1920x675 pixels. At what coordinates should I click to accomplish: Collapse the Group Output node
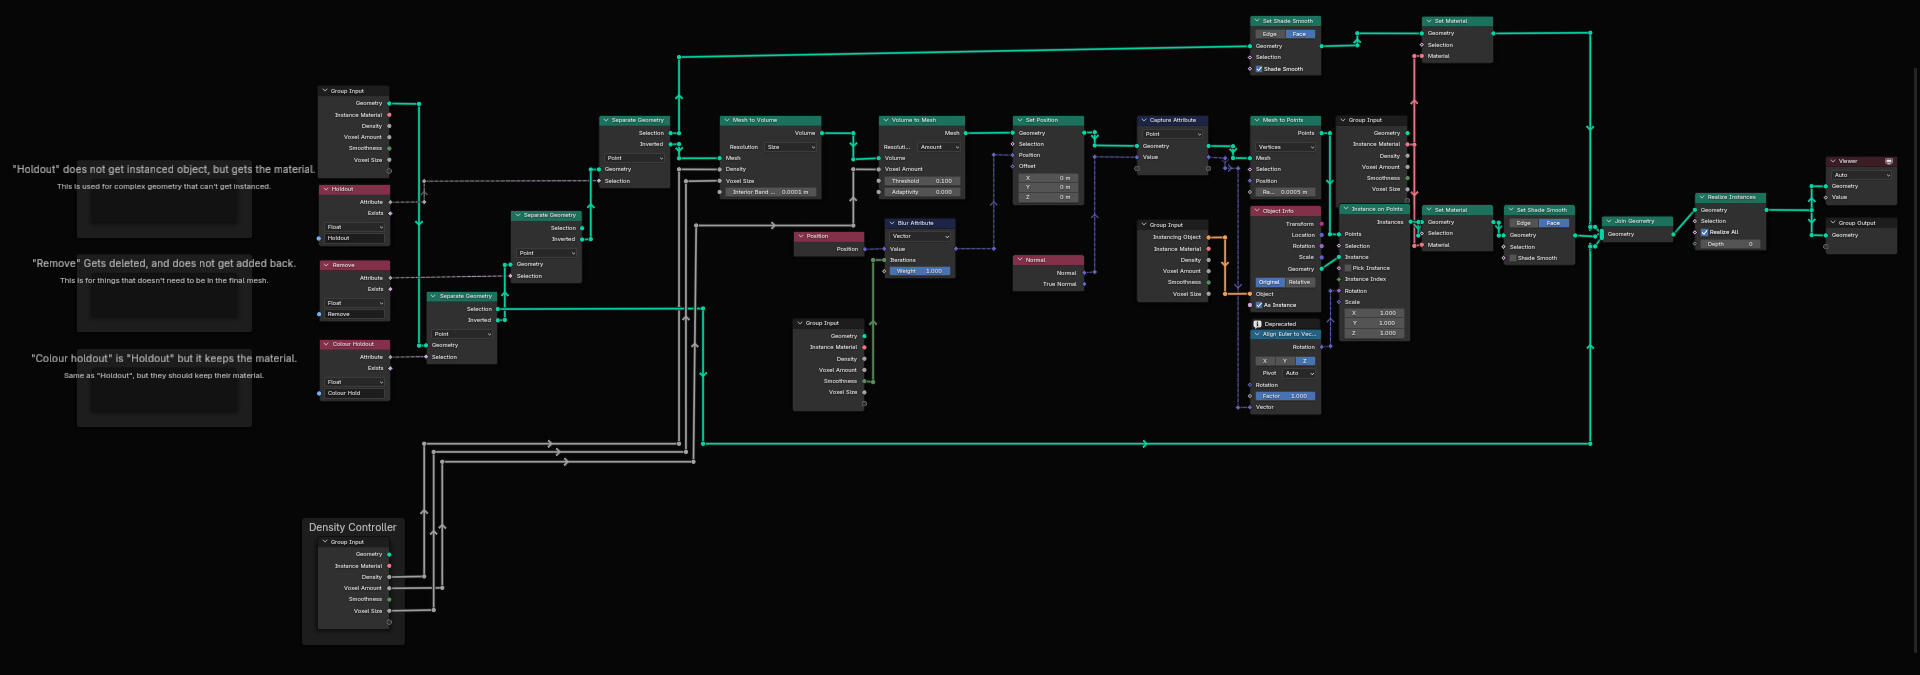point(1833,223)
